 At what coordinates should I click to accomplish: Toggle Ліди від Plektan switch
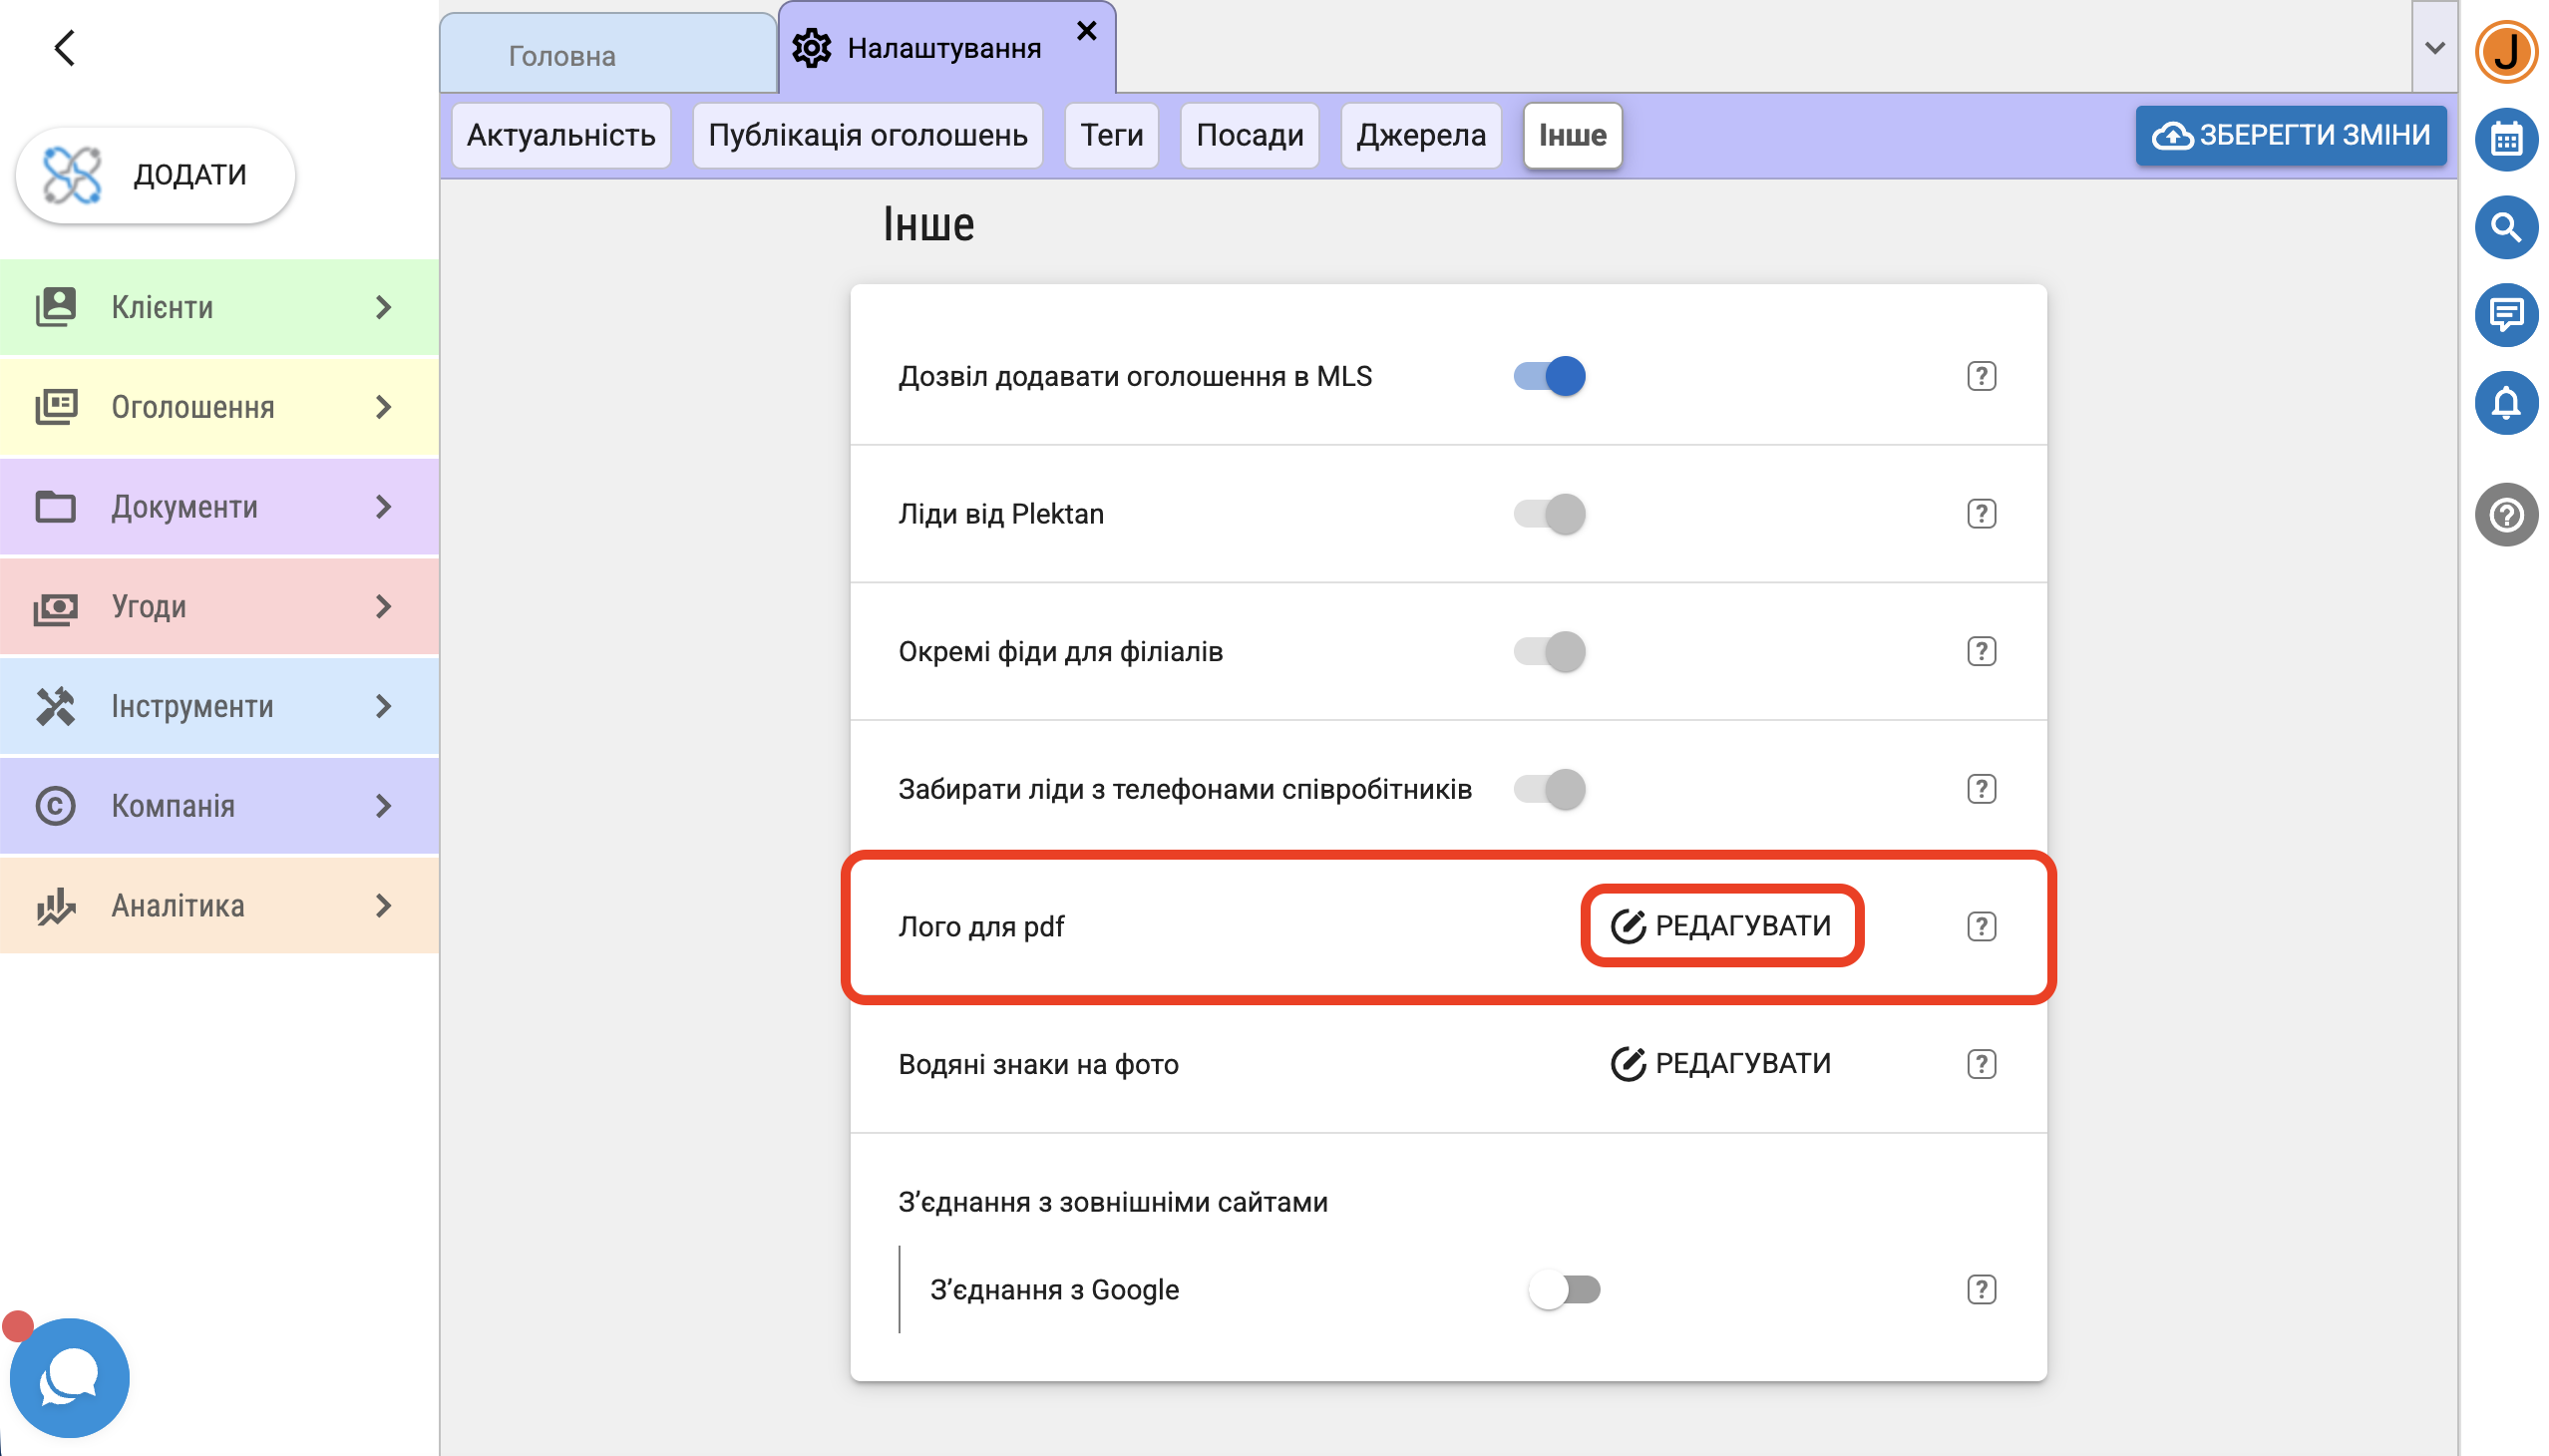[x=1549, y=514]
